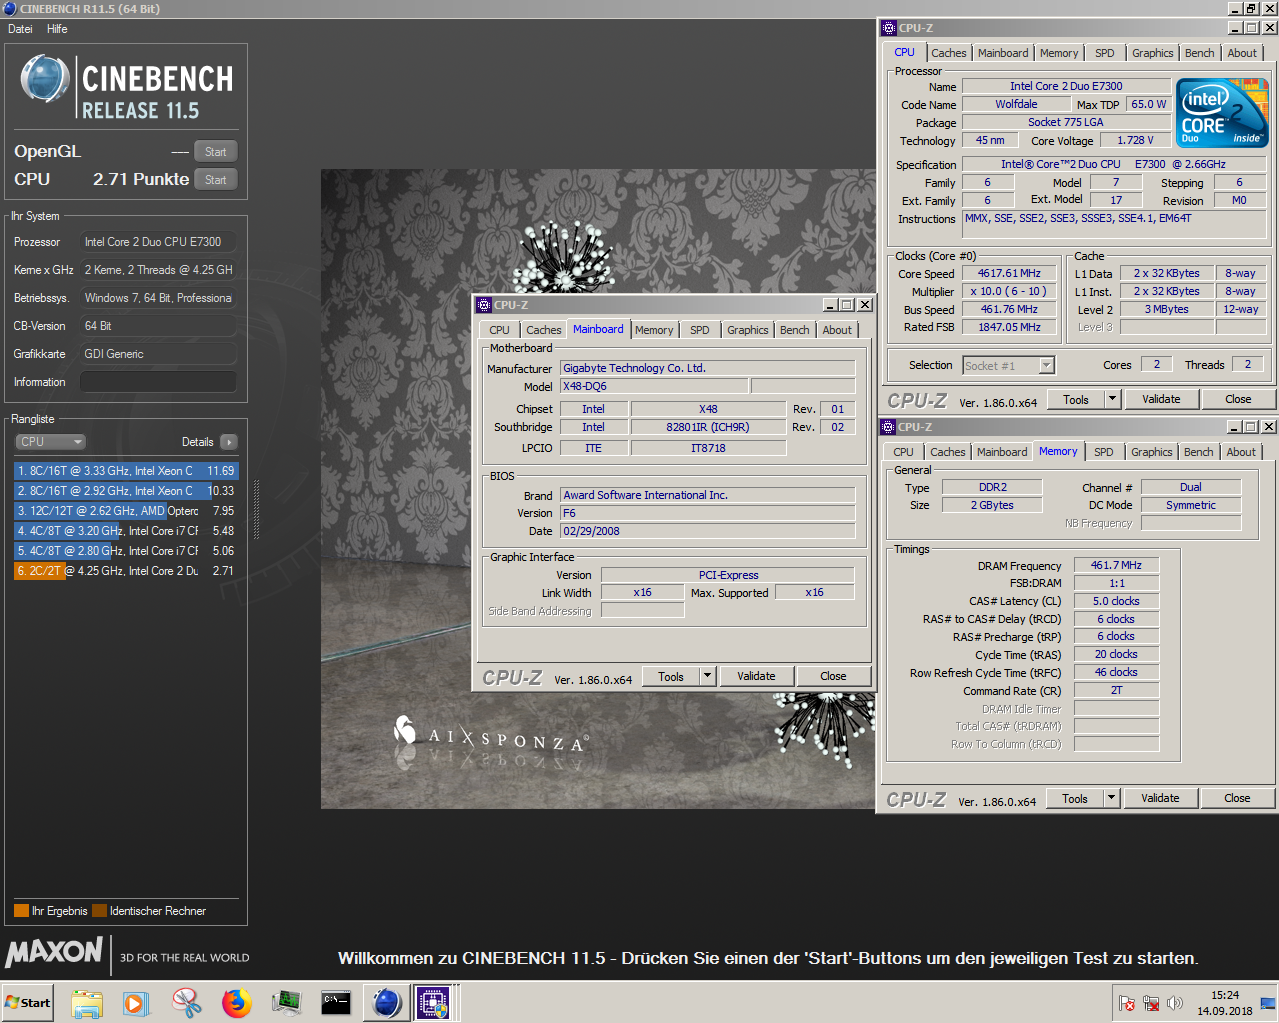The width and height of the screenshot is (1279, 1023).
Task: Click Tools button in Memory CPU-Z window
Action: coord(1075,798)
